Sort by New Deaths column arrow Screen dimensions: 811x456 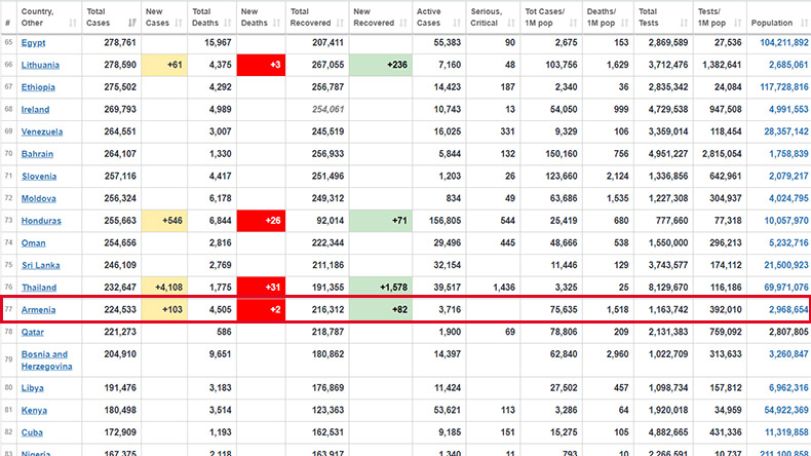277,23
